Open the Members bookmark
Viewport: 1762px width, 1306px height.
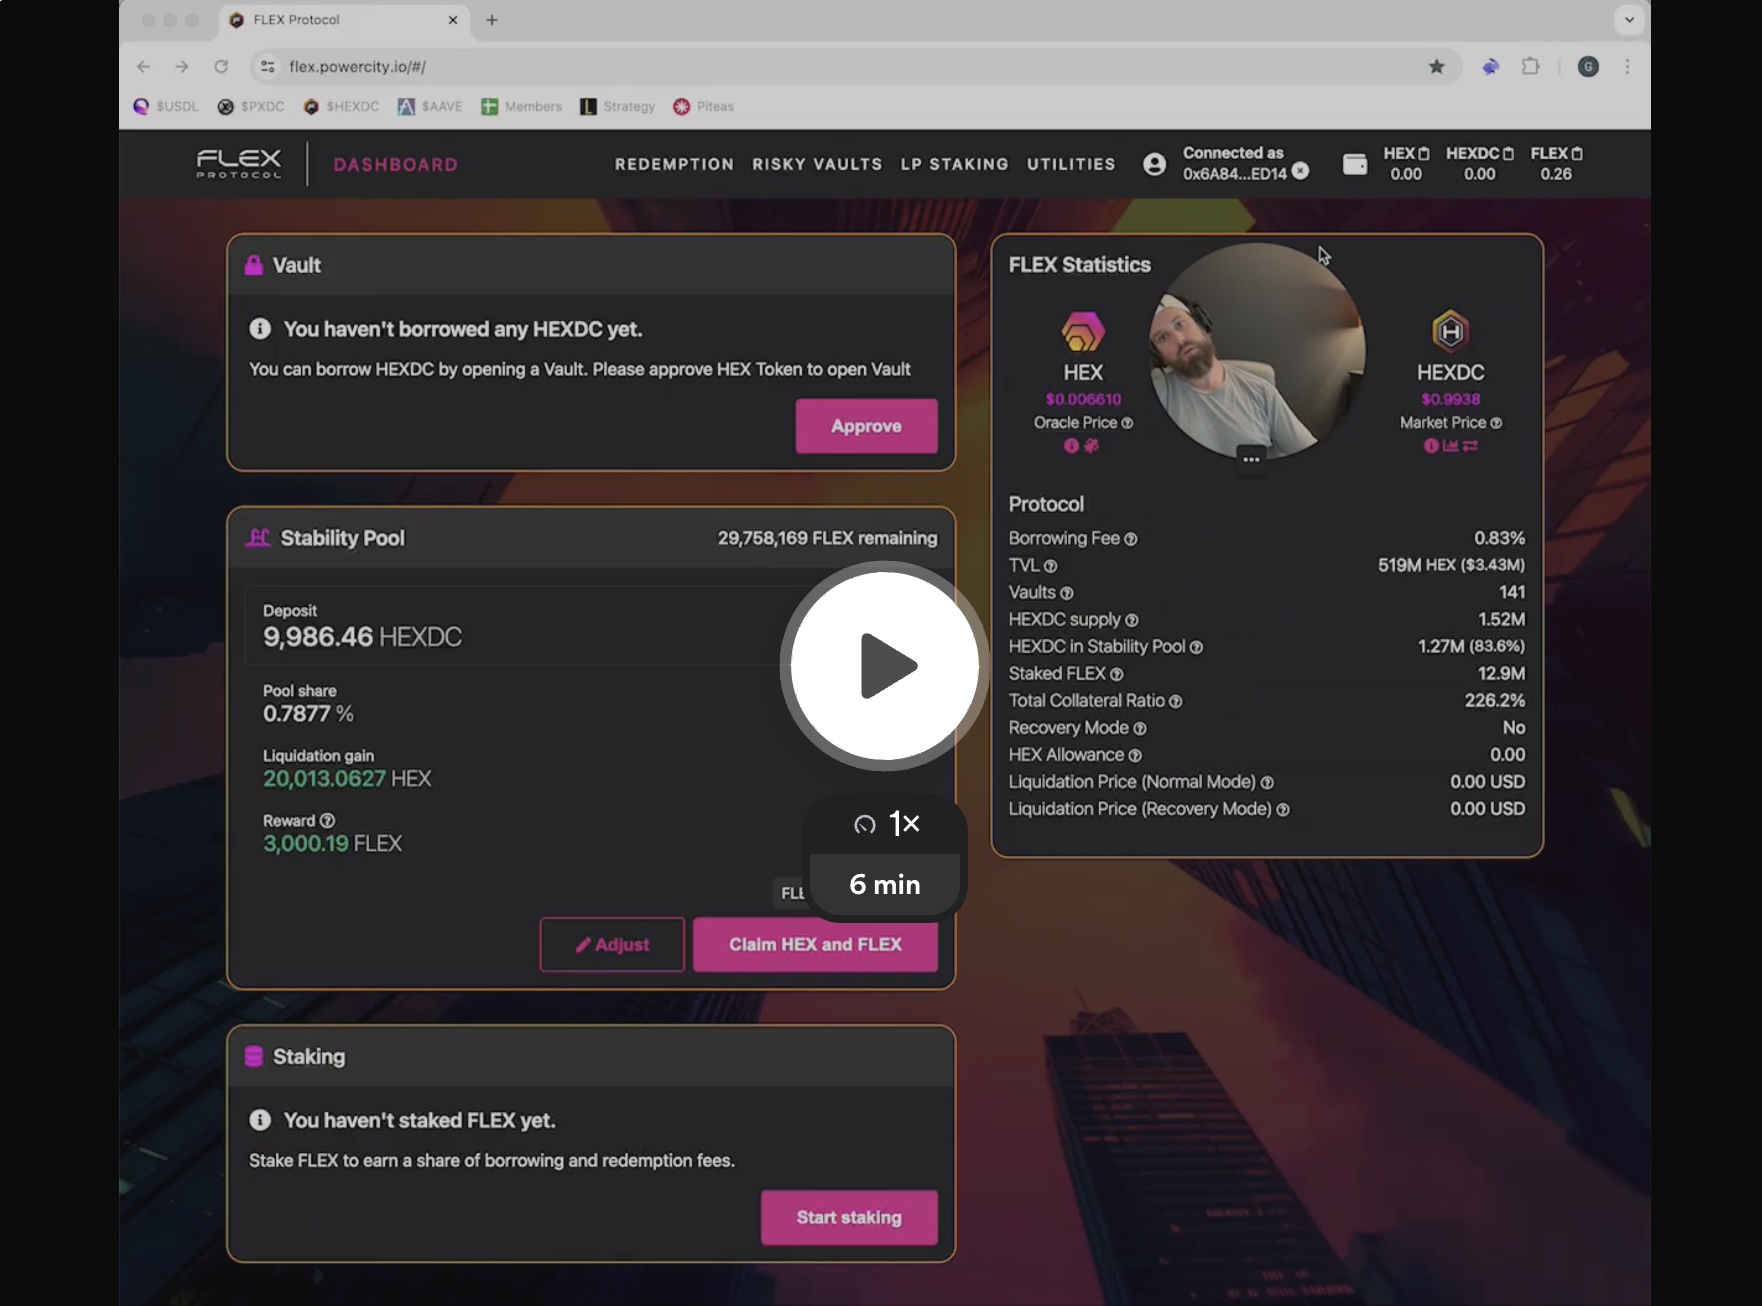click(521, 106)
